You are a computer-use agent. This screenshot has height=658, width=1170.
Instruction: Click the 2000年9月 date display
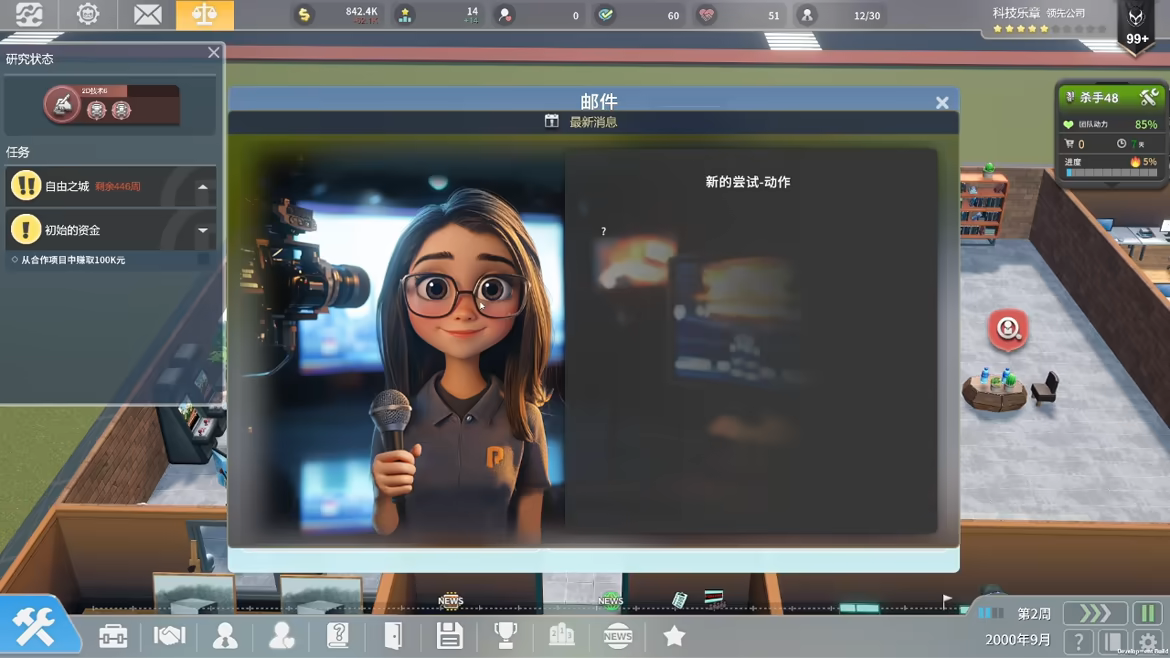pyautogui.click(x=1018, y=639)
